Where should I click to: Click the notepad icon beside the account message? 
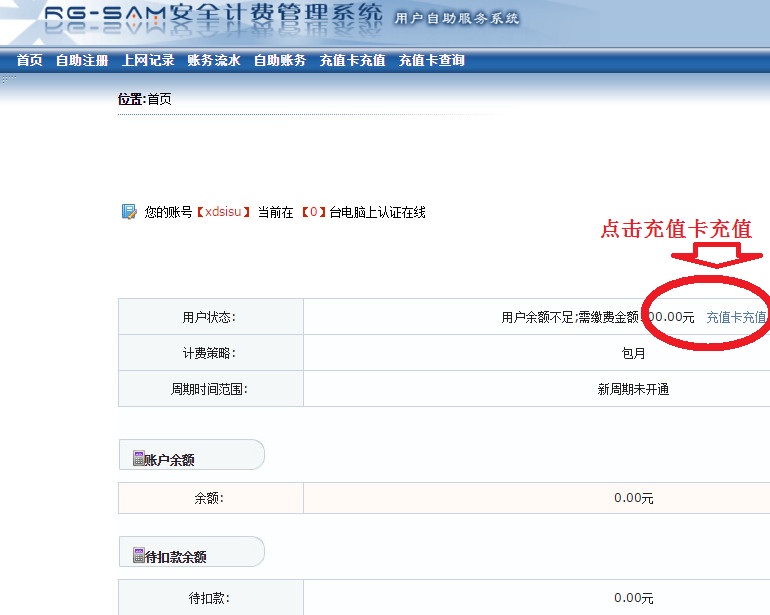click(128, 212)
